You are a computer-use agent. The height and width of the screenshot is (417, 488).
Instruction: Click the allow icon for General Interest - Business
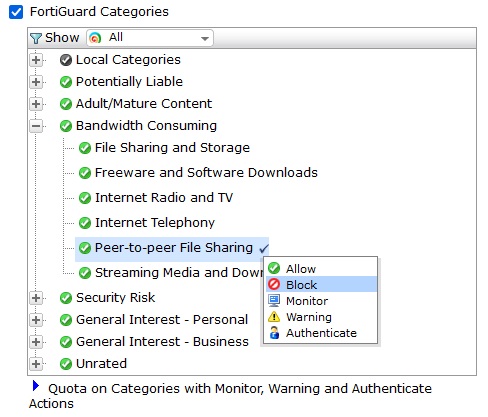66,342
